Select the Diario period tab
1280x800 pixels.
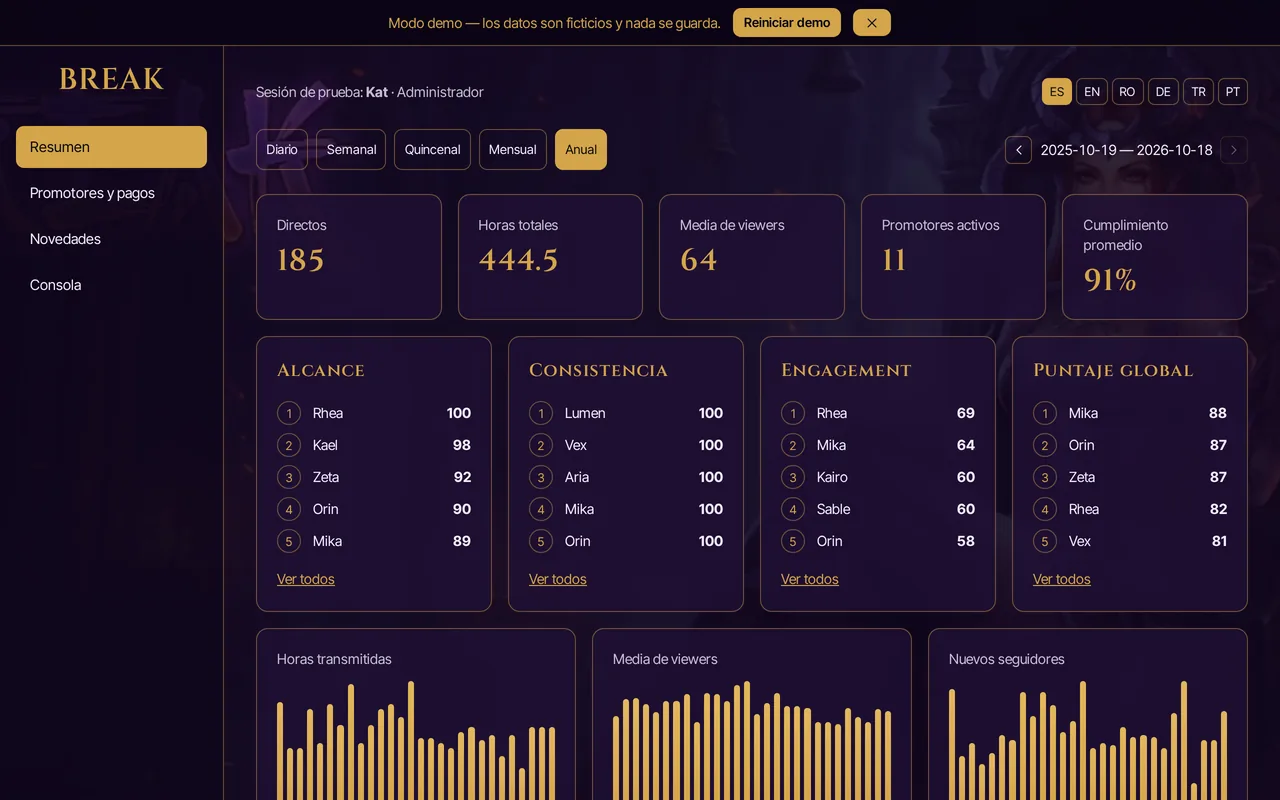(282, 150)
